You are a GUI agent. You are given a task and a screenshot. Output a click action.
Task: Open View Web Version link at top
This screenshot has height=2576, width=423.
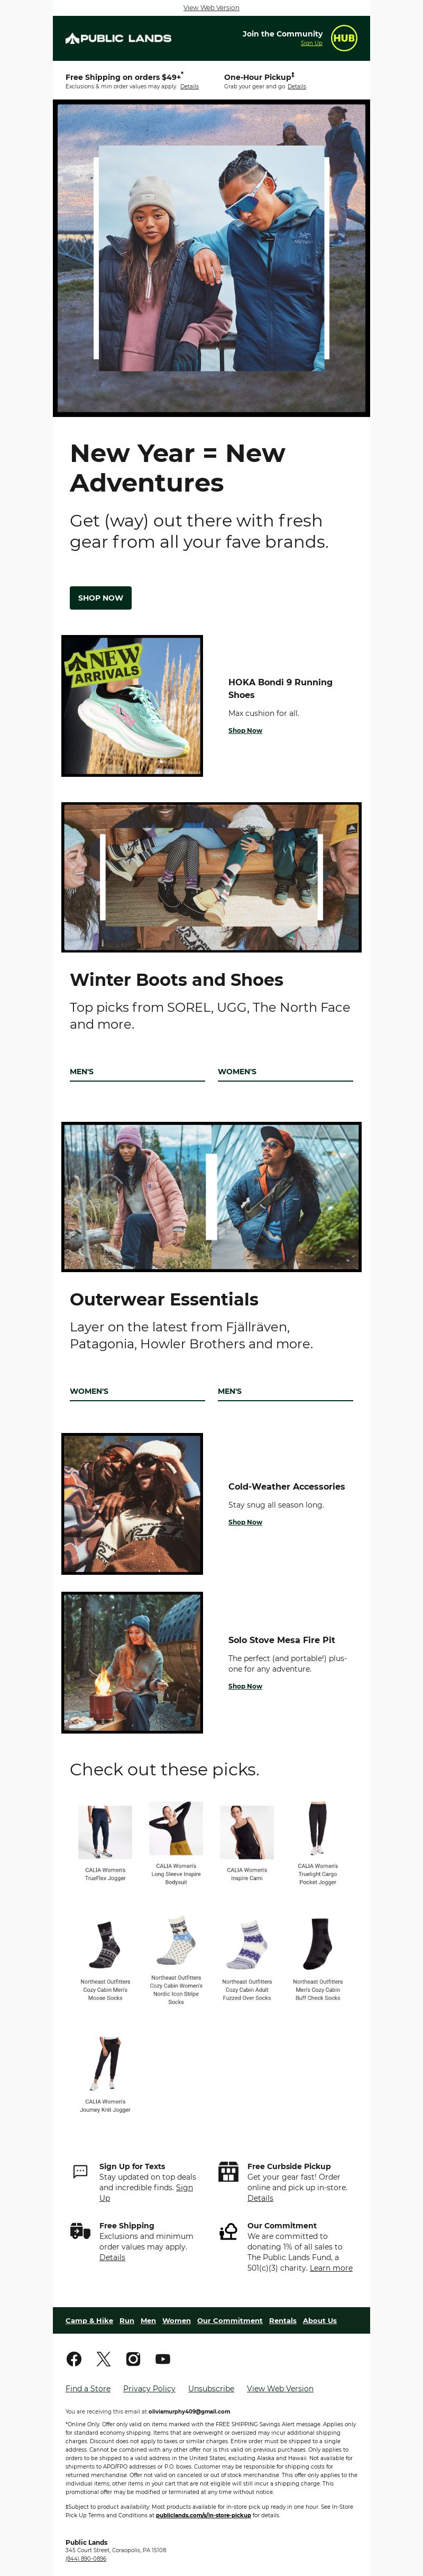click(211, 7)
